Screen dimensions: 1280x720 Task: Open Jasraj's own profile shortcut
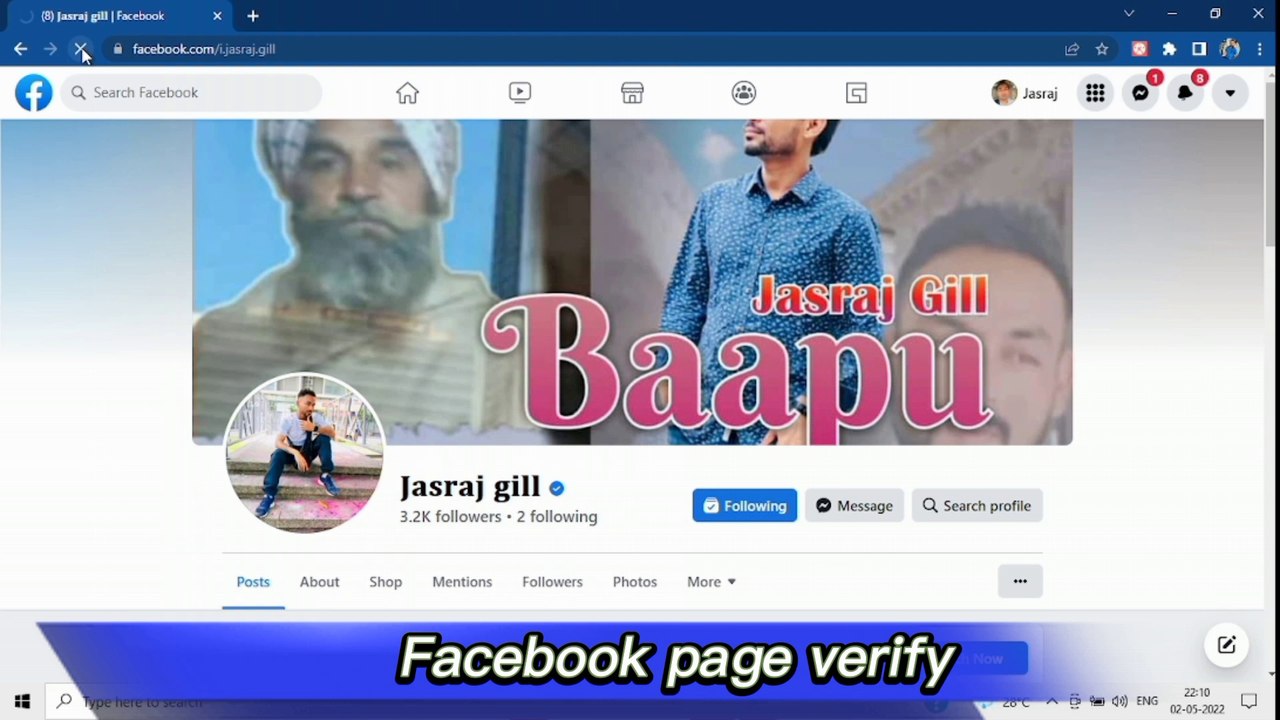pyautogui.click(x=1024, y=93)
